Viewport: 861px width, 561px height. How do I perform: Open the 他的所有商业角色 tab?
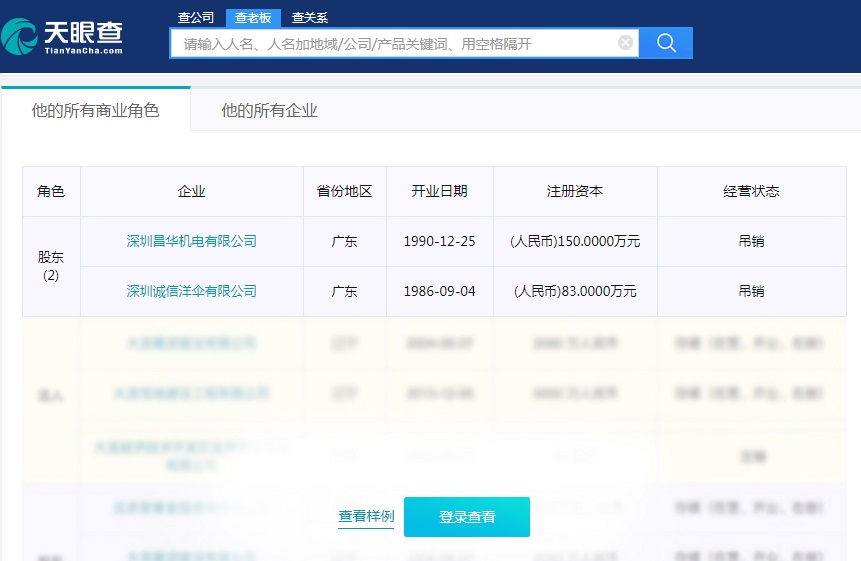[96, 110]
